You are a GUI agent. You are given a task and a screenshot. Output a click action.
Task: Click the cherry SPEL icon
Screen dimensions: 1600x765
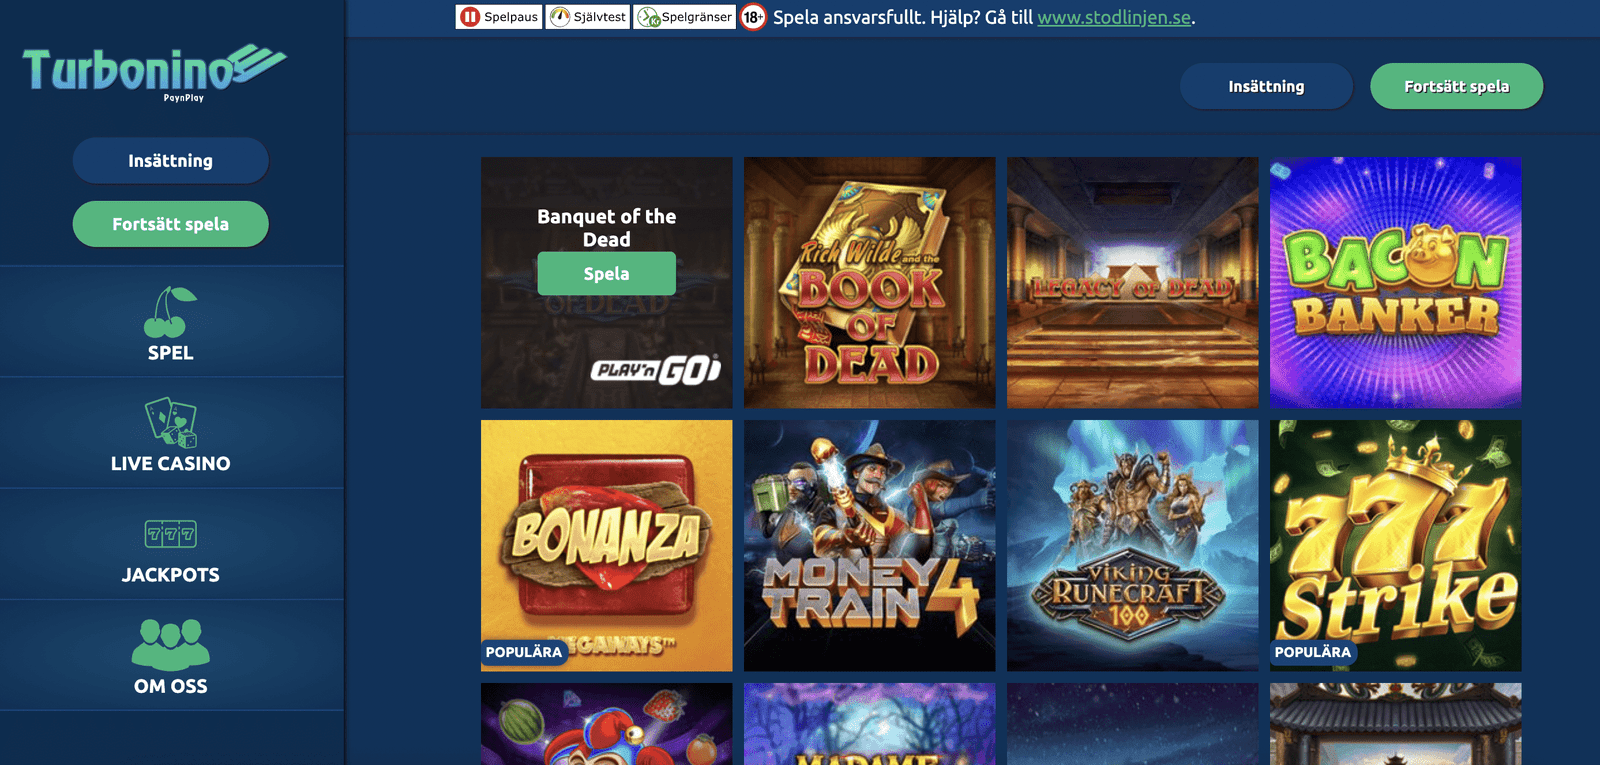tap(170, 312)
